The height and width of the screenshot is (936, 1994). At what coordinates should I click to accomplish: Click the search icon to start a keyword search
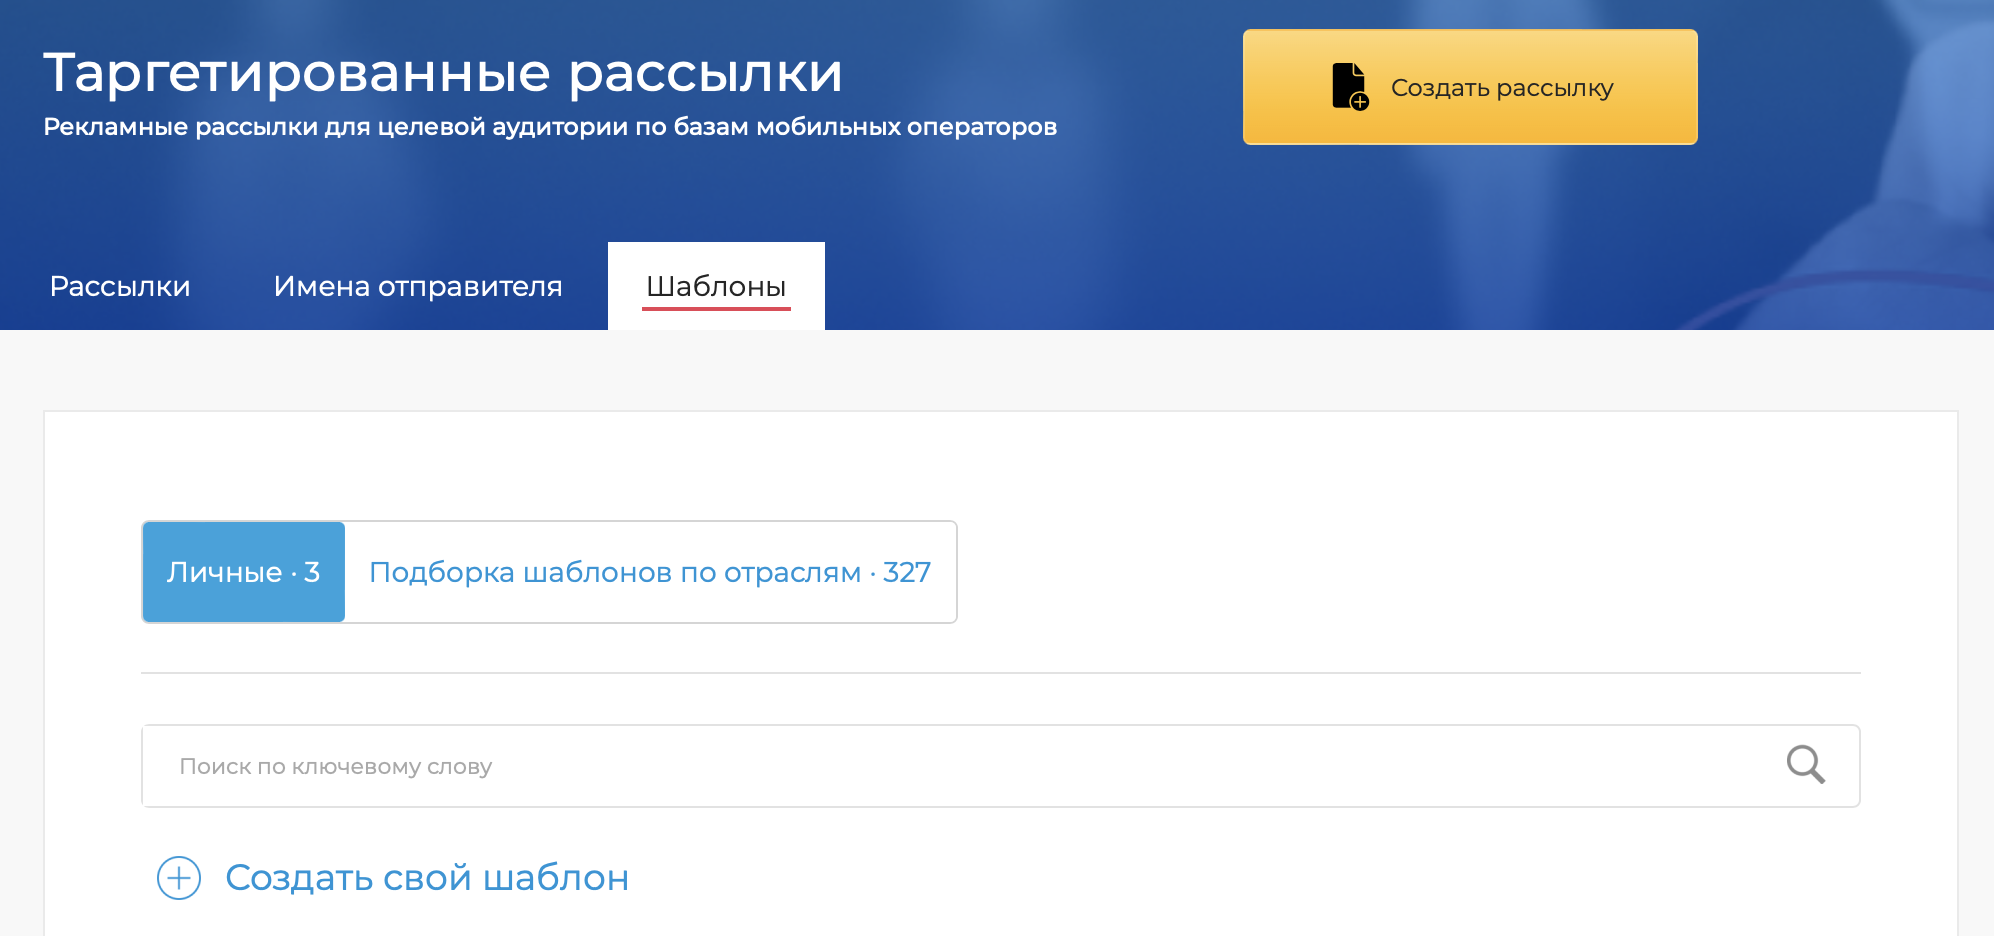(1805, 765)
